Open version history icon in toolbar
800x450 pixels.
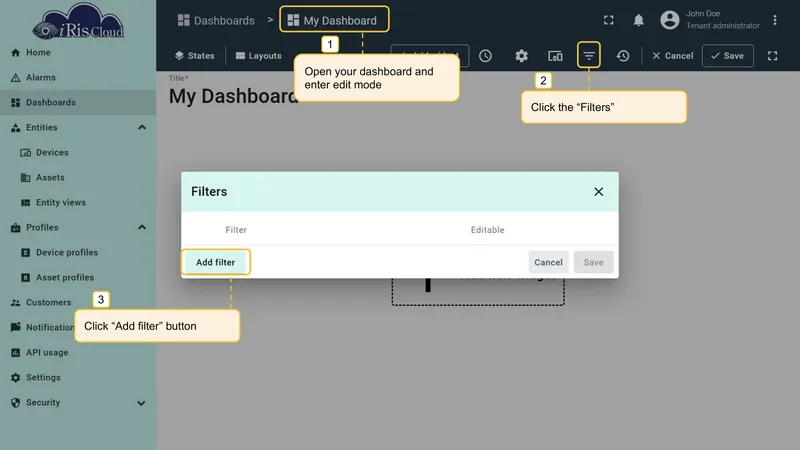click(623, 56)
